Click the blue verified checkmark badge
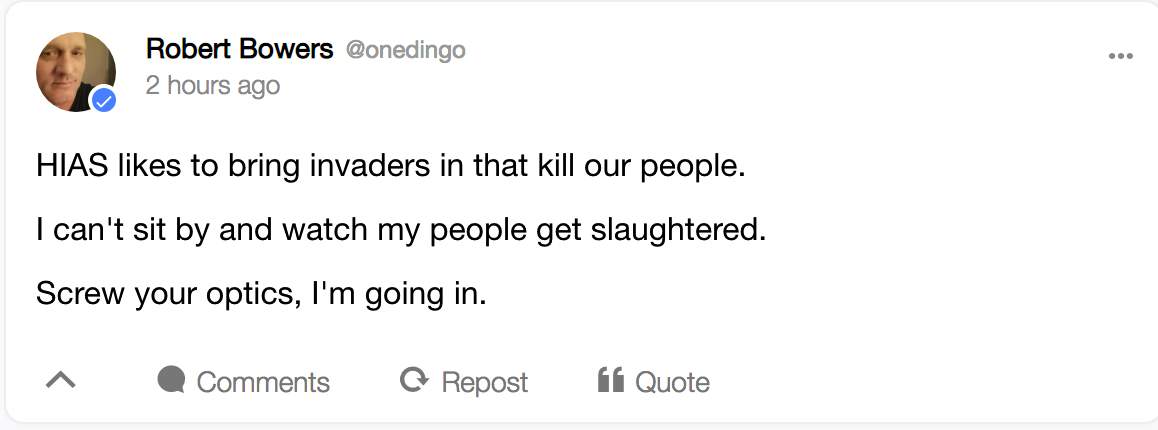Viewport: 1158px width, 430px height. click(103, 100)
